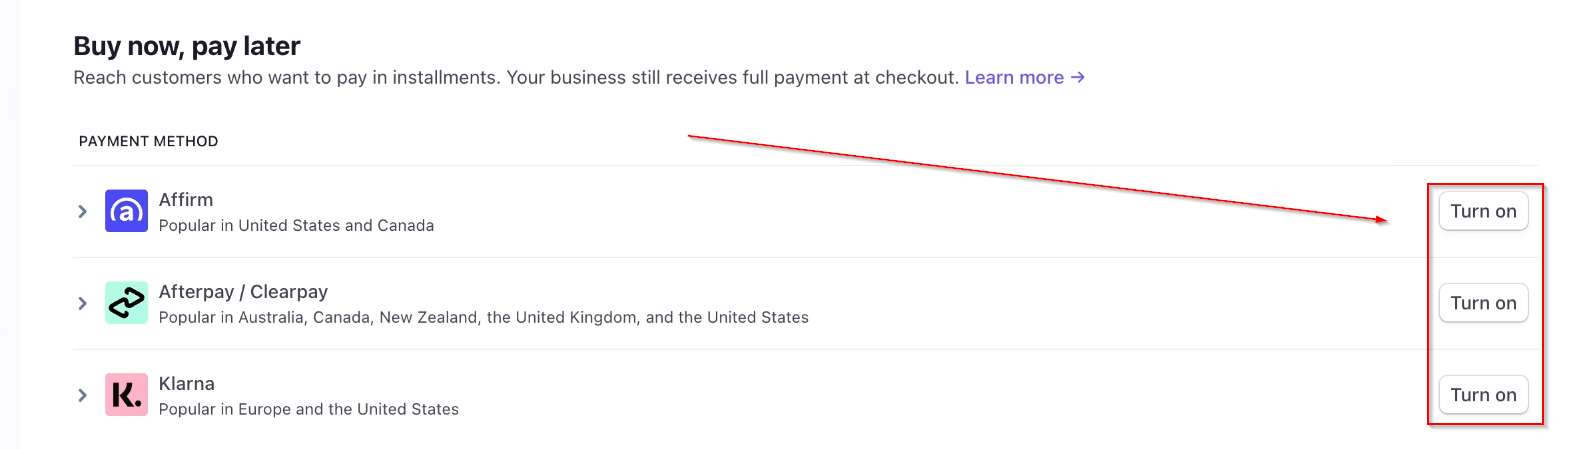Open the Learn more link
The image size is (1574, 449).
coord(1014,77)
